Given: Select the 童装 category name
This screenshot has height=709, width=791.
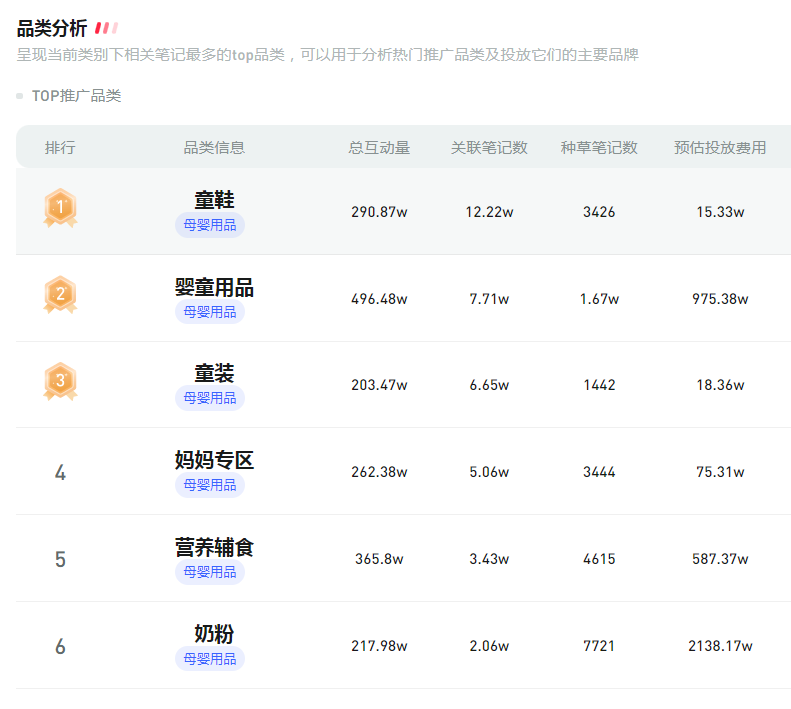Looking at the screenshot, I should click(x=214, y=374).
